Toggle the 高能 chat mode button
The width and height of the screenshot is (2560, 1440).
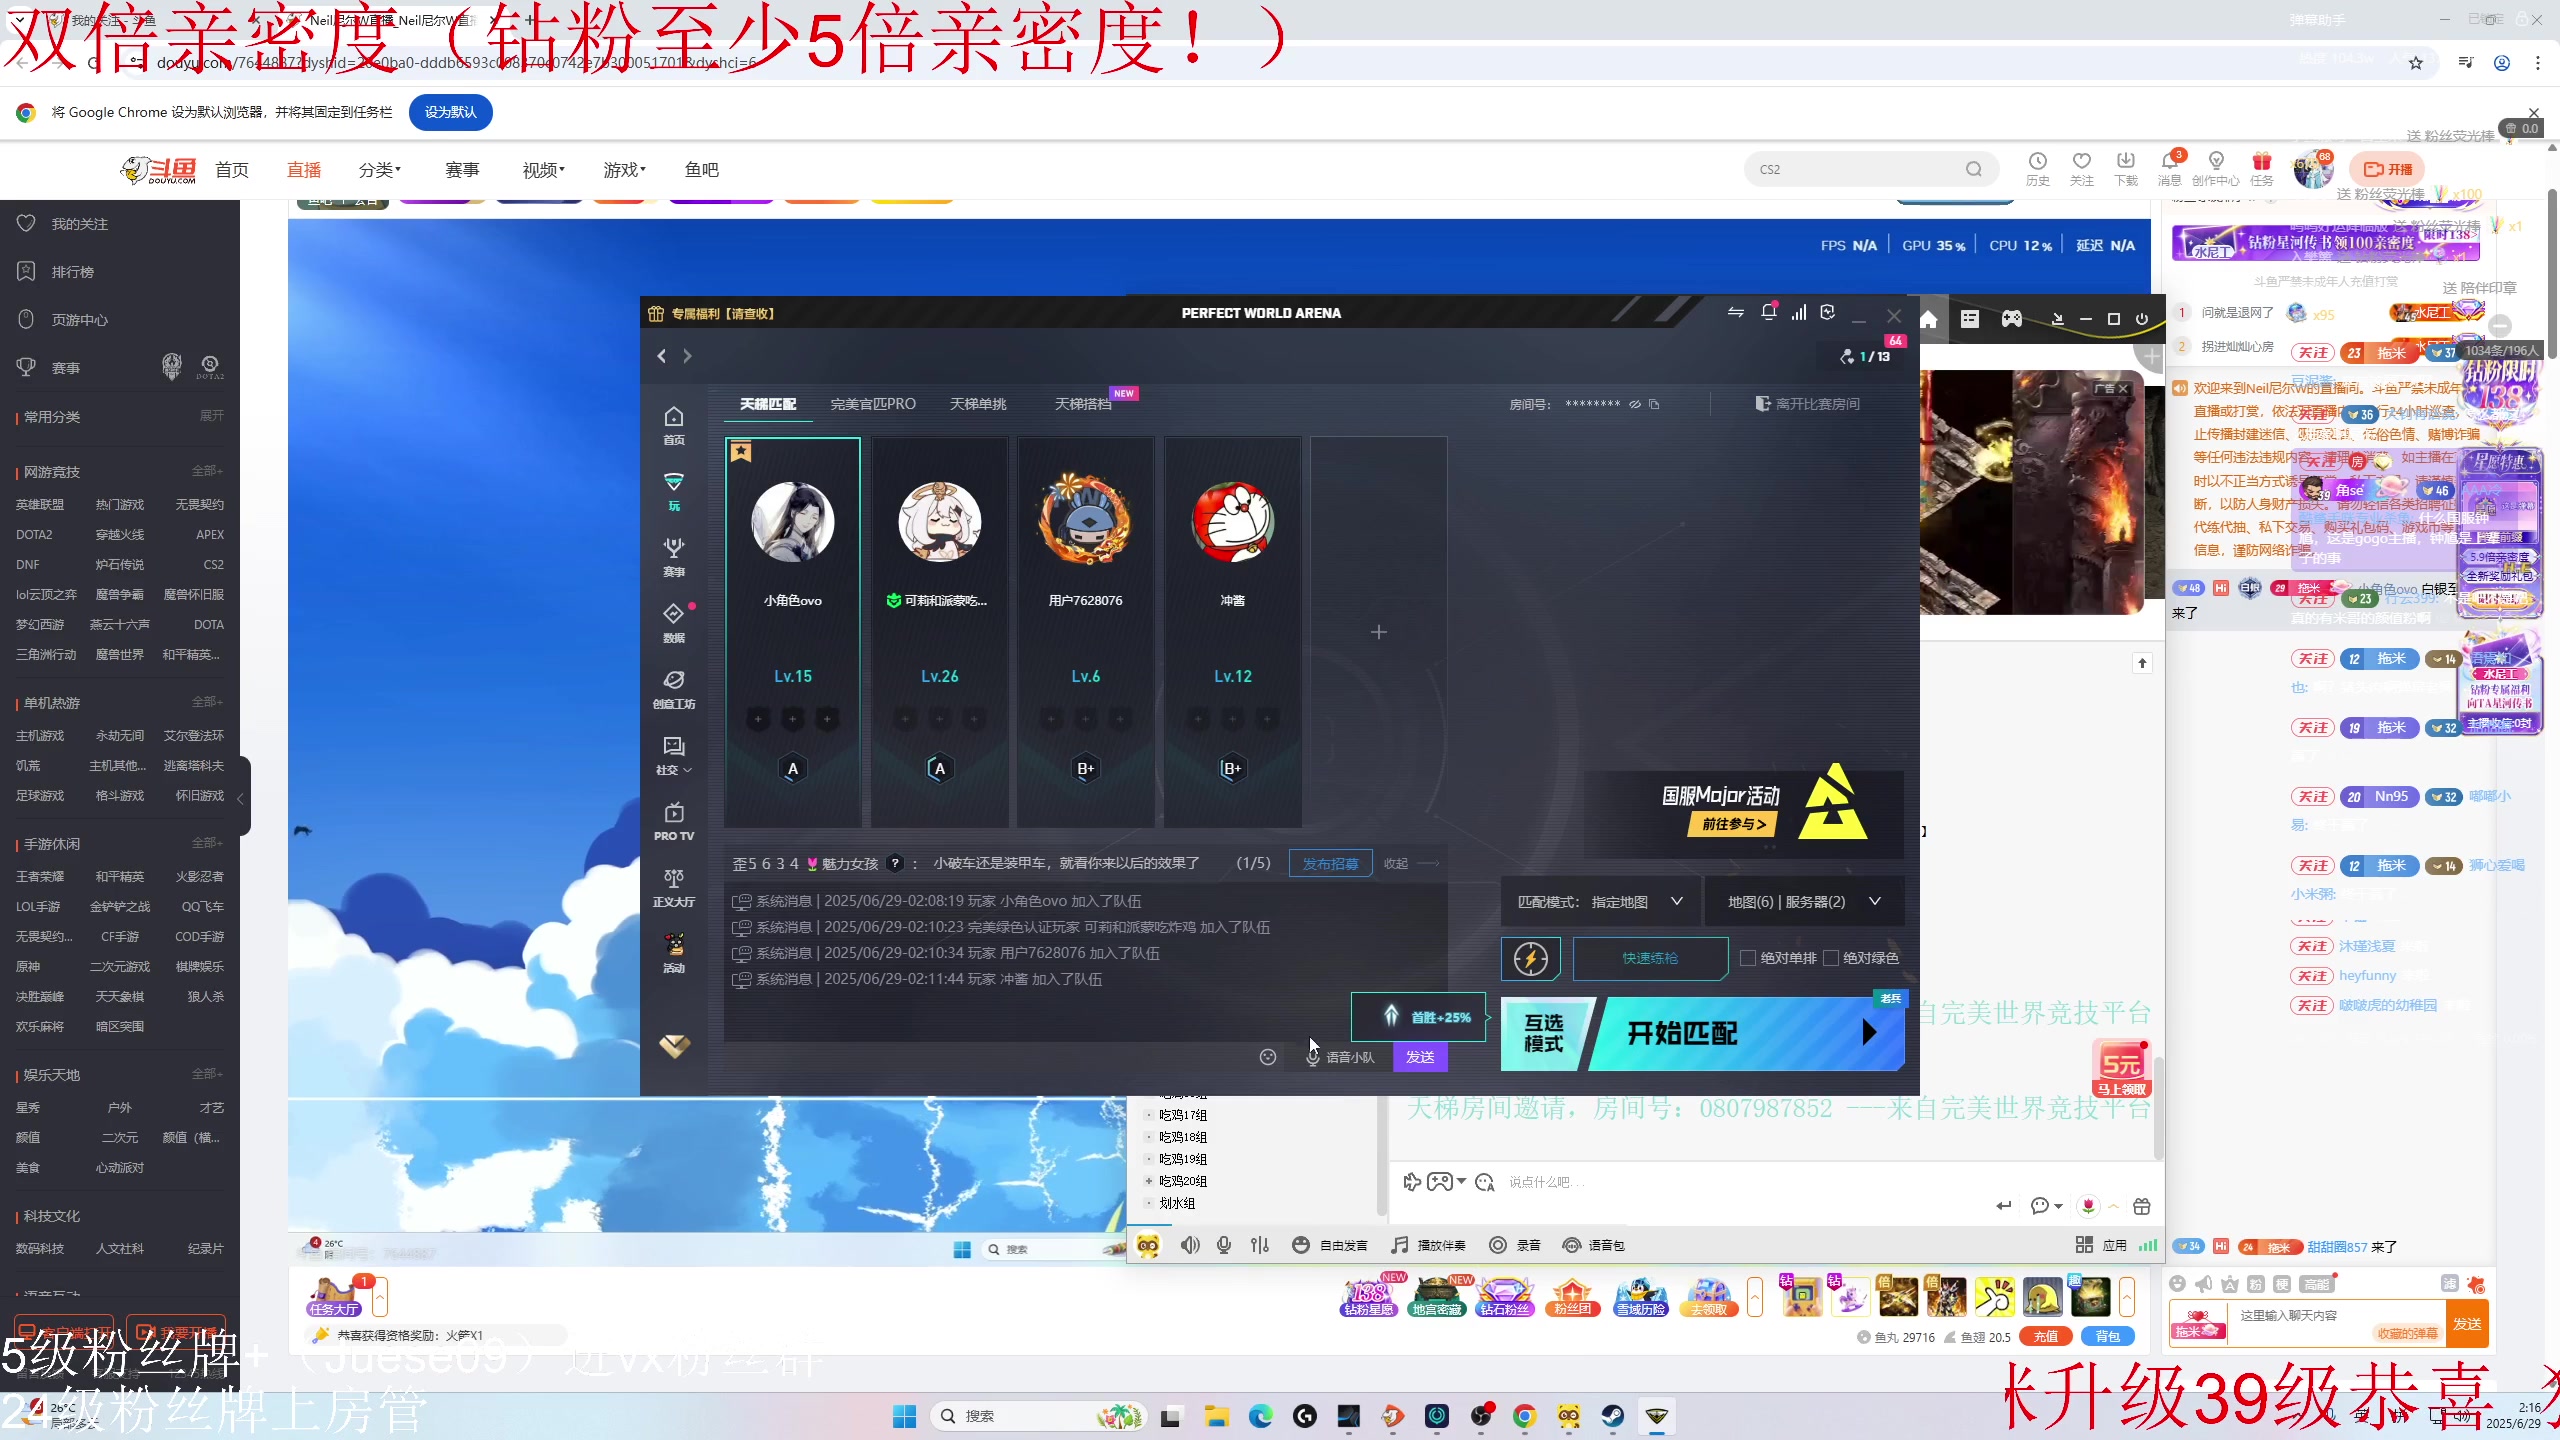coord(2316,1284)
